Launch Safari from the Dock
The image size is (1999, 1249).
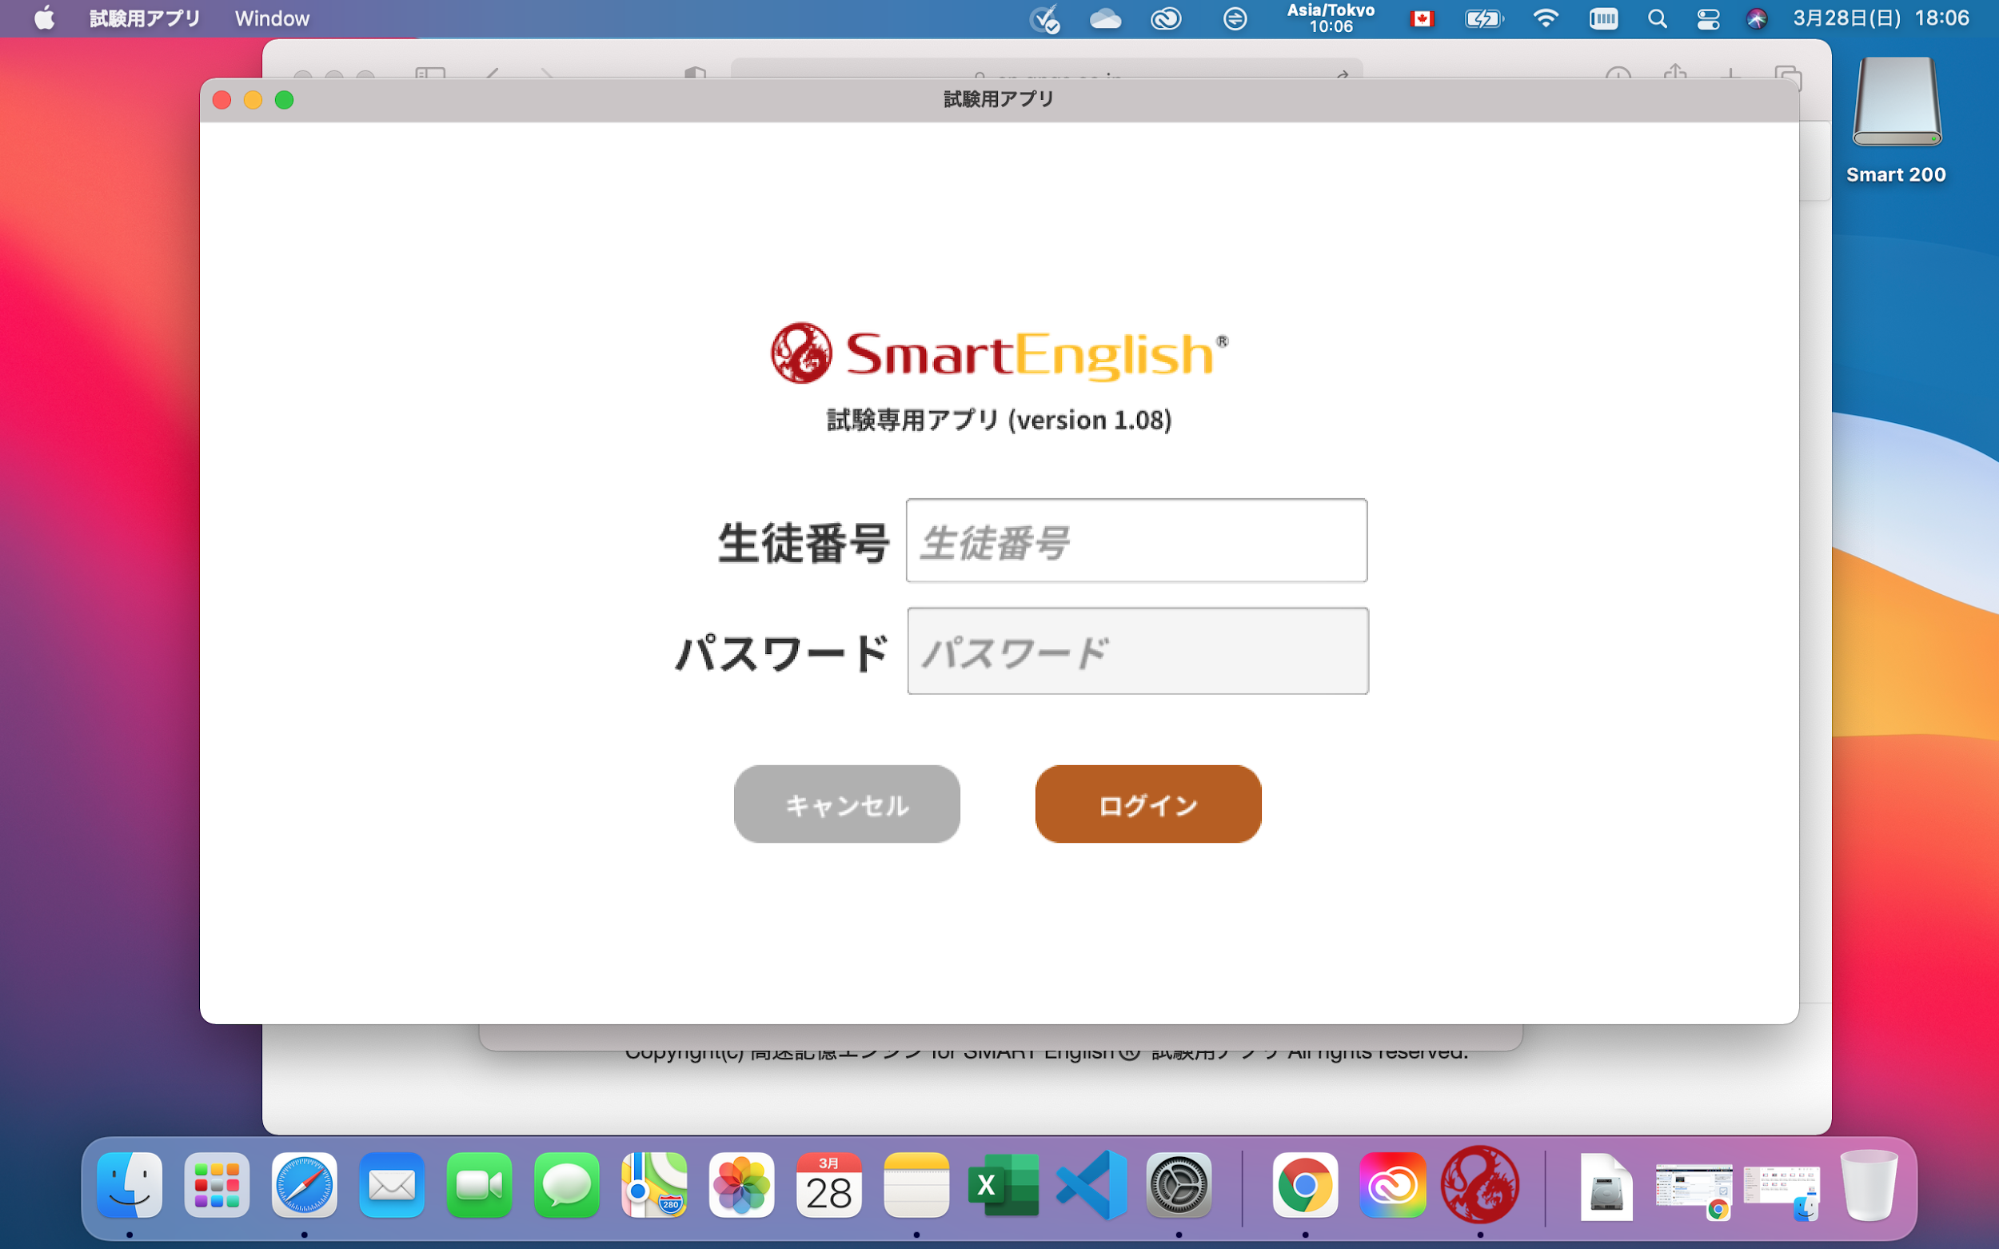[x=304, y=1185]
